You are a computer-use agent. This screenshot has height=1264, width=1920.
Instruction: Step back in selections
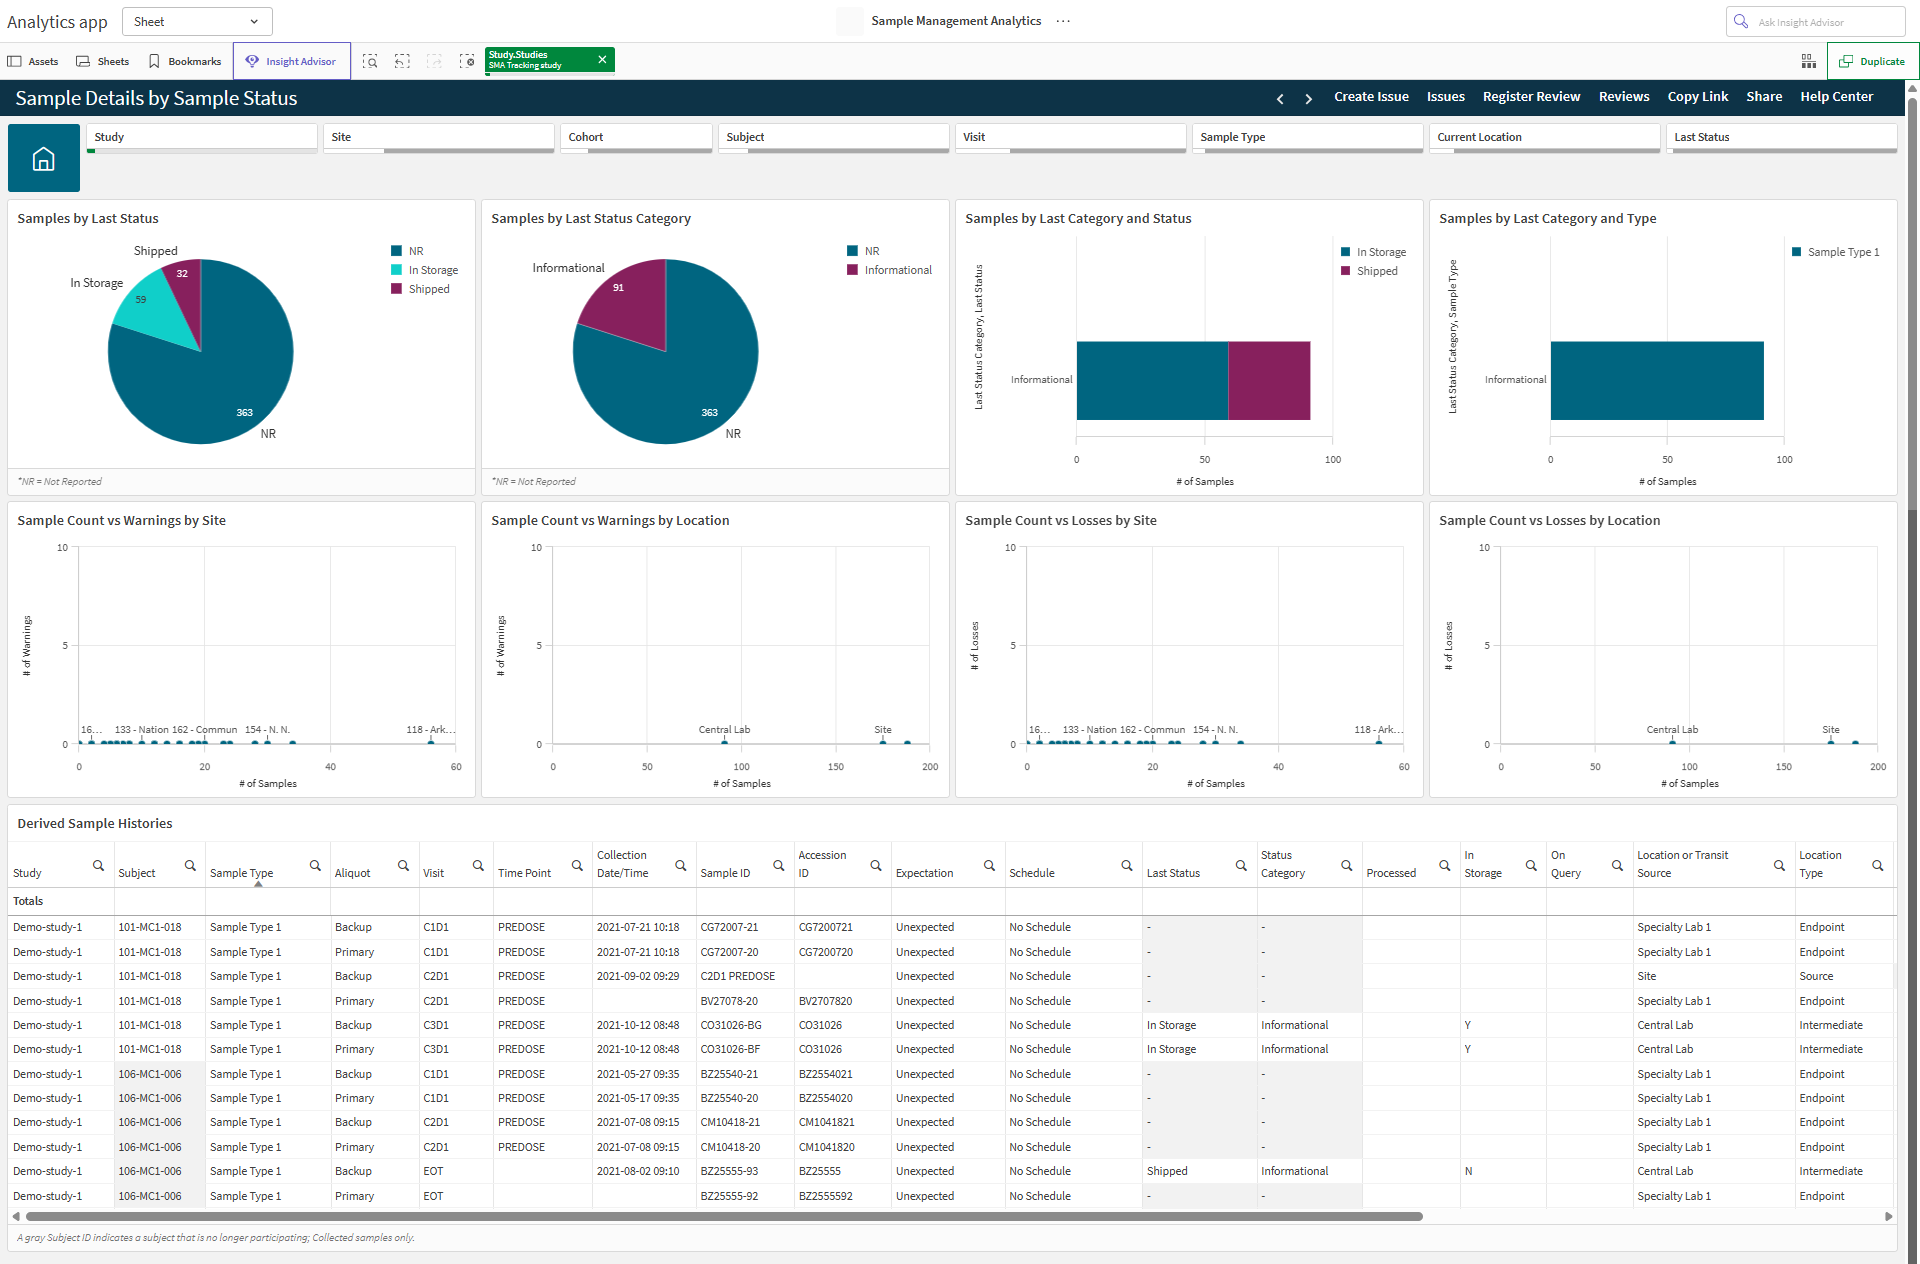402,61
